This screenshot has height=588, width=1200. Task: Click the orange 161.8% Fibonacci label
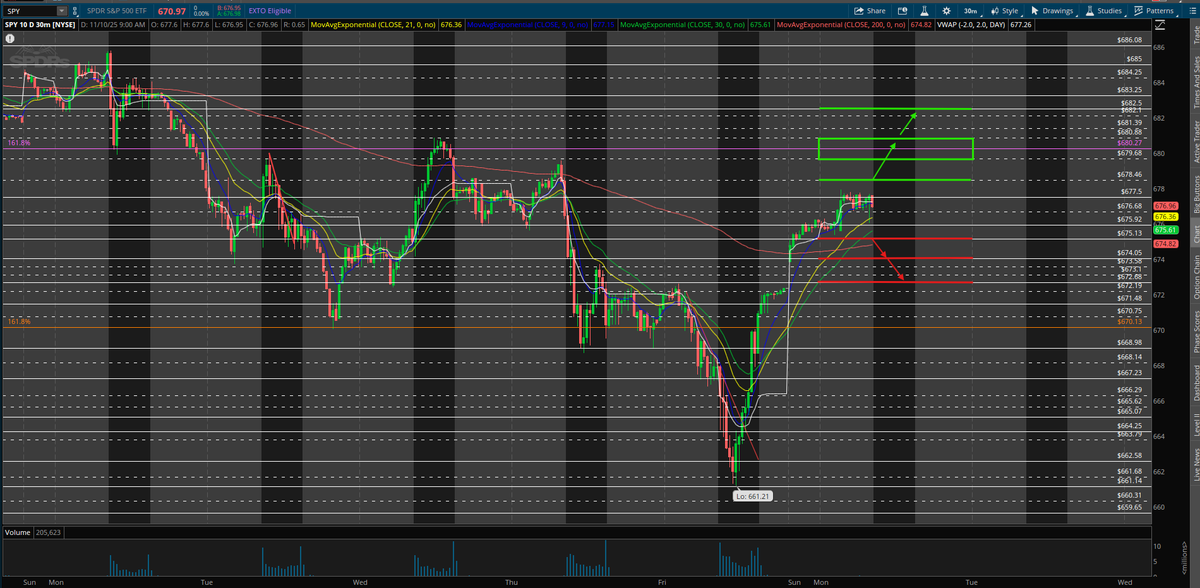click(18, 322)
